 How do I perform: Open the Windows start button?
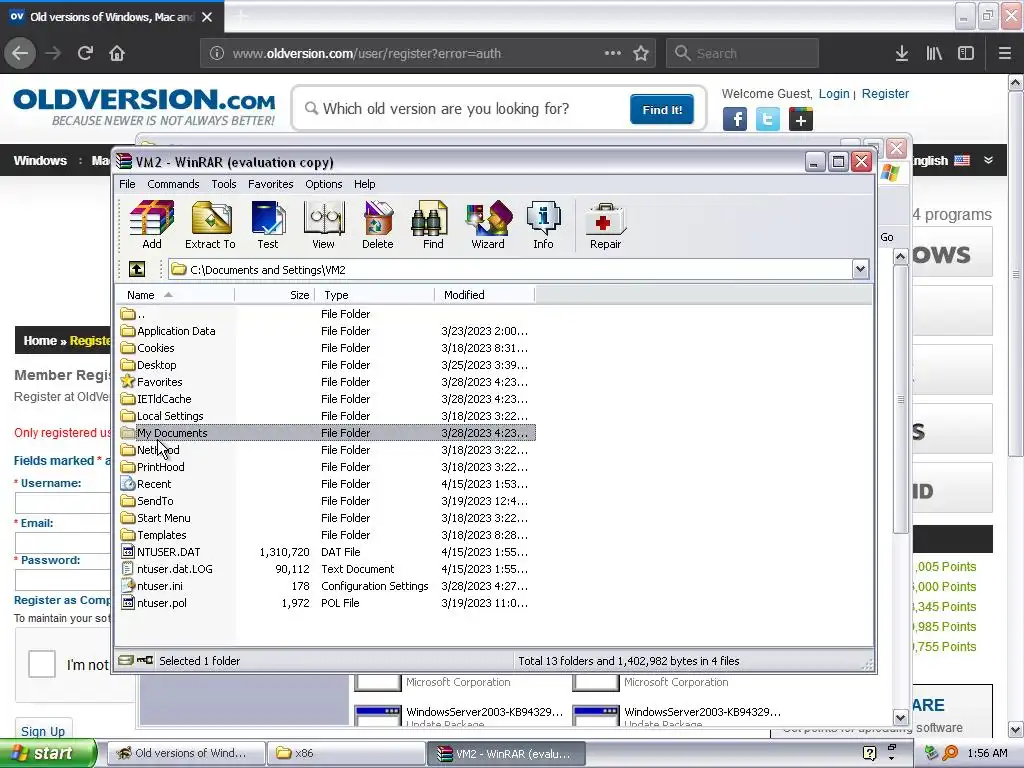(x=48, y=753)
